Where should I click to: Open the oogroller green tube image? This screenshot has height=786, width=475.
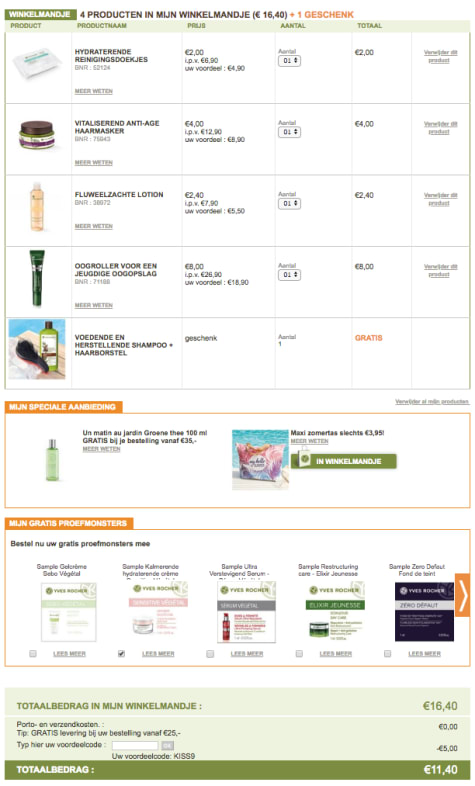pyautogui.click(x=37, y=278)
